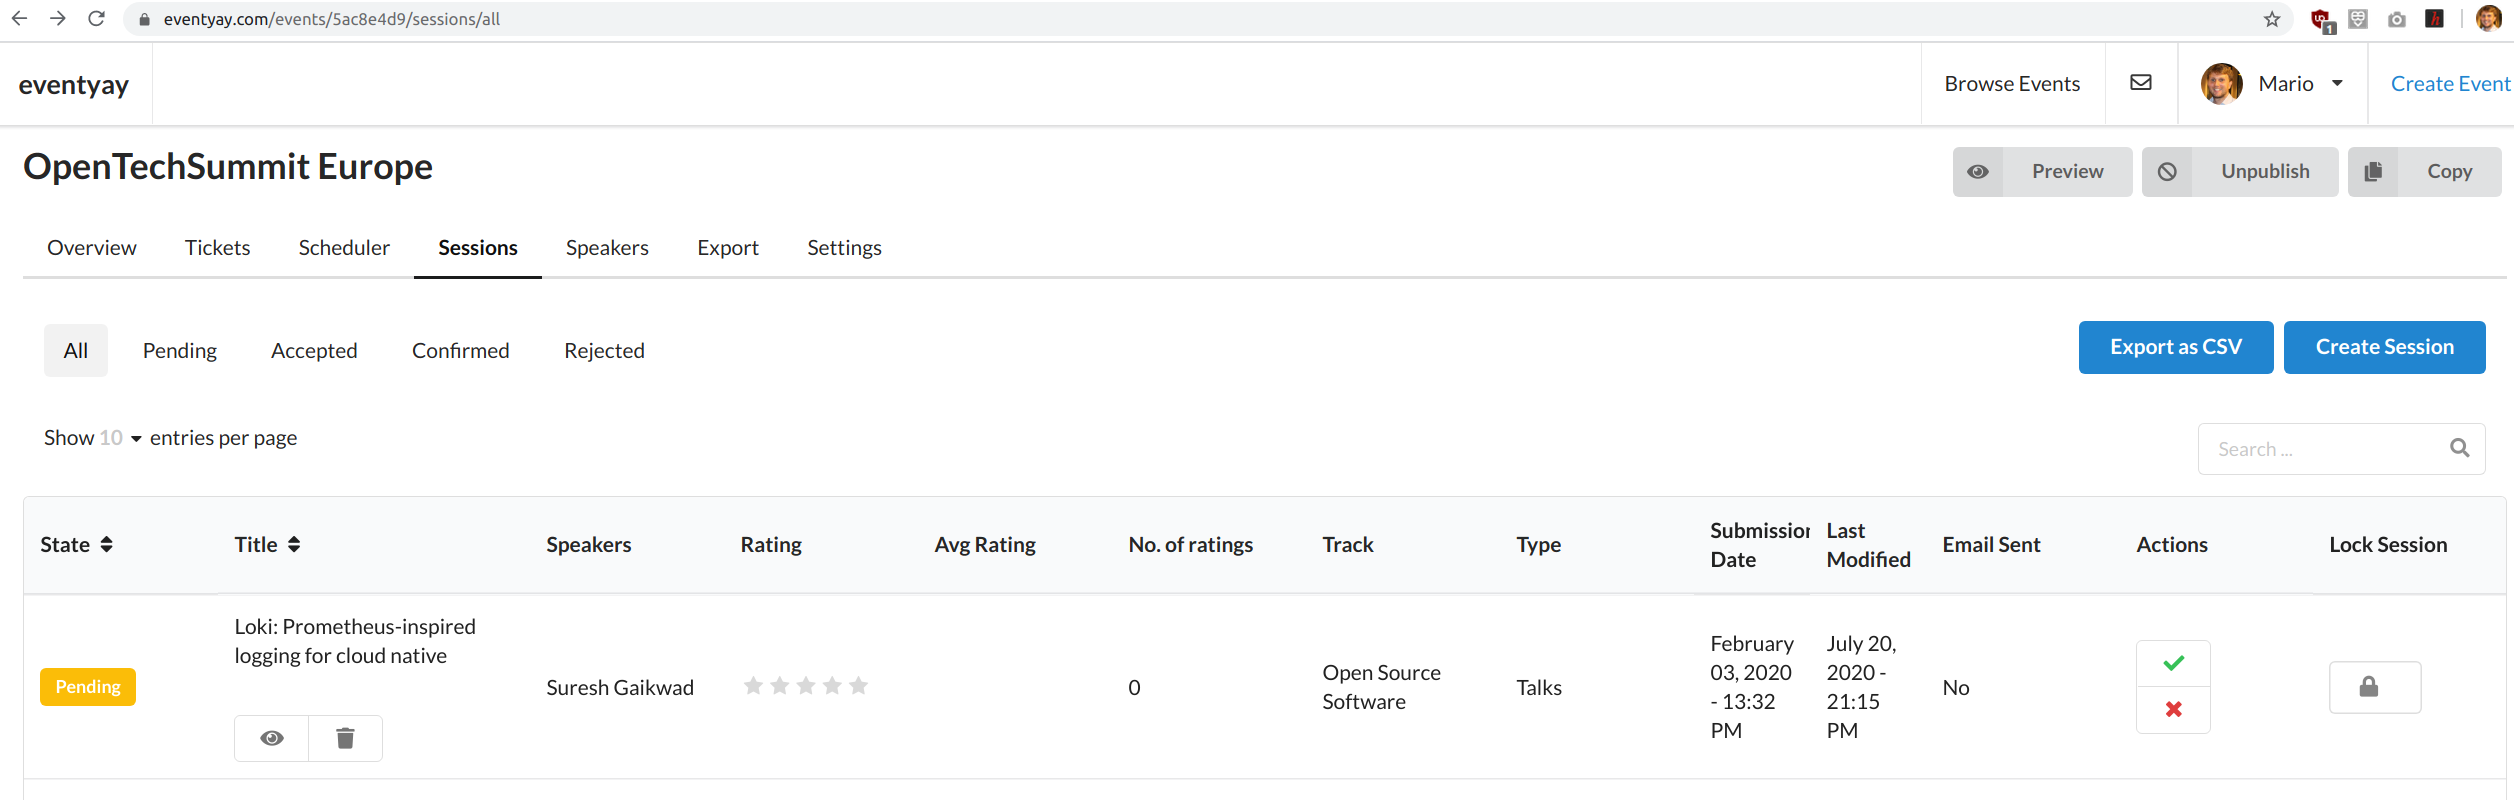Open the entries per page dropdown
This screenshot has width=2514, height=800.
click(x=120, y=438)
